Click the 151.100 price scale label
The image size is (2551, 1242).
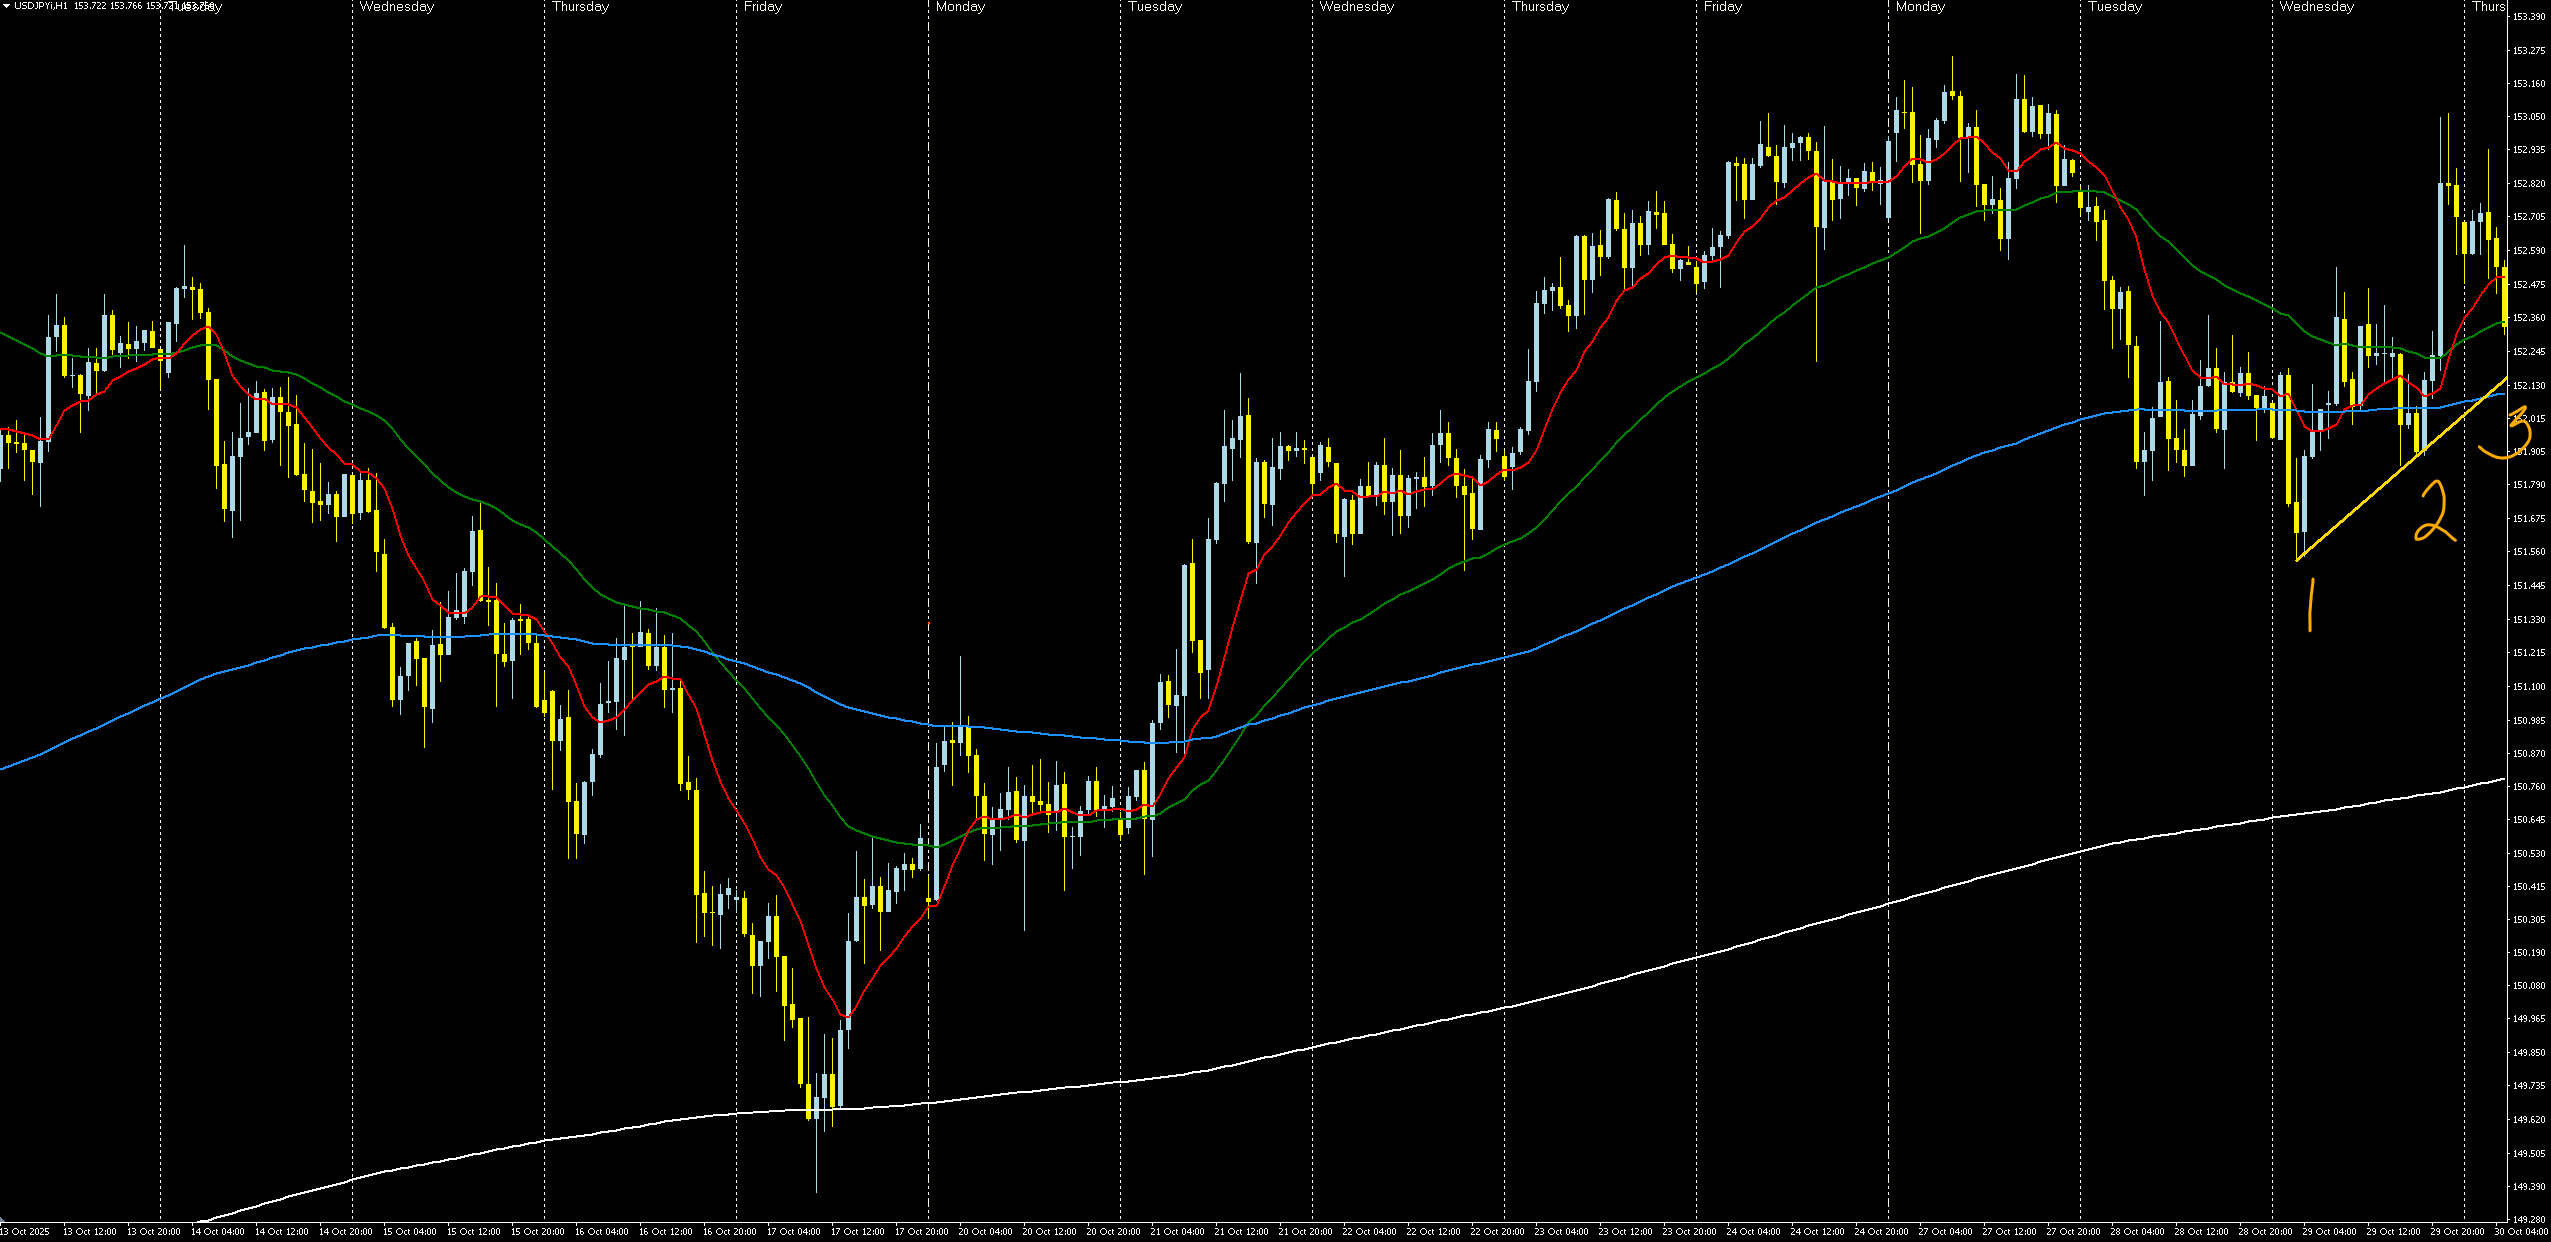tap(2528, 686)
